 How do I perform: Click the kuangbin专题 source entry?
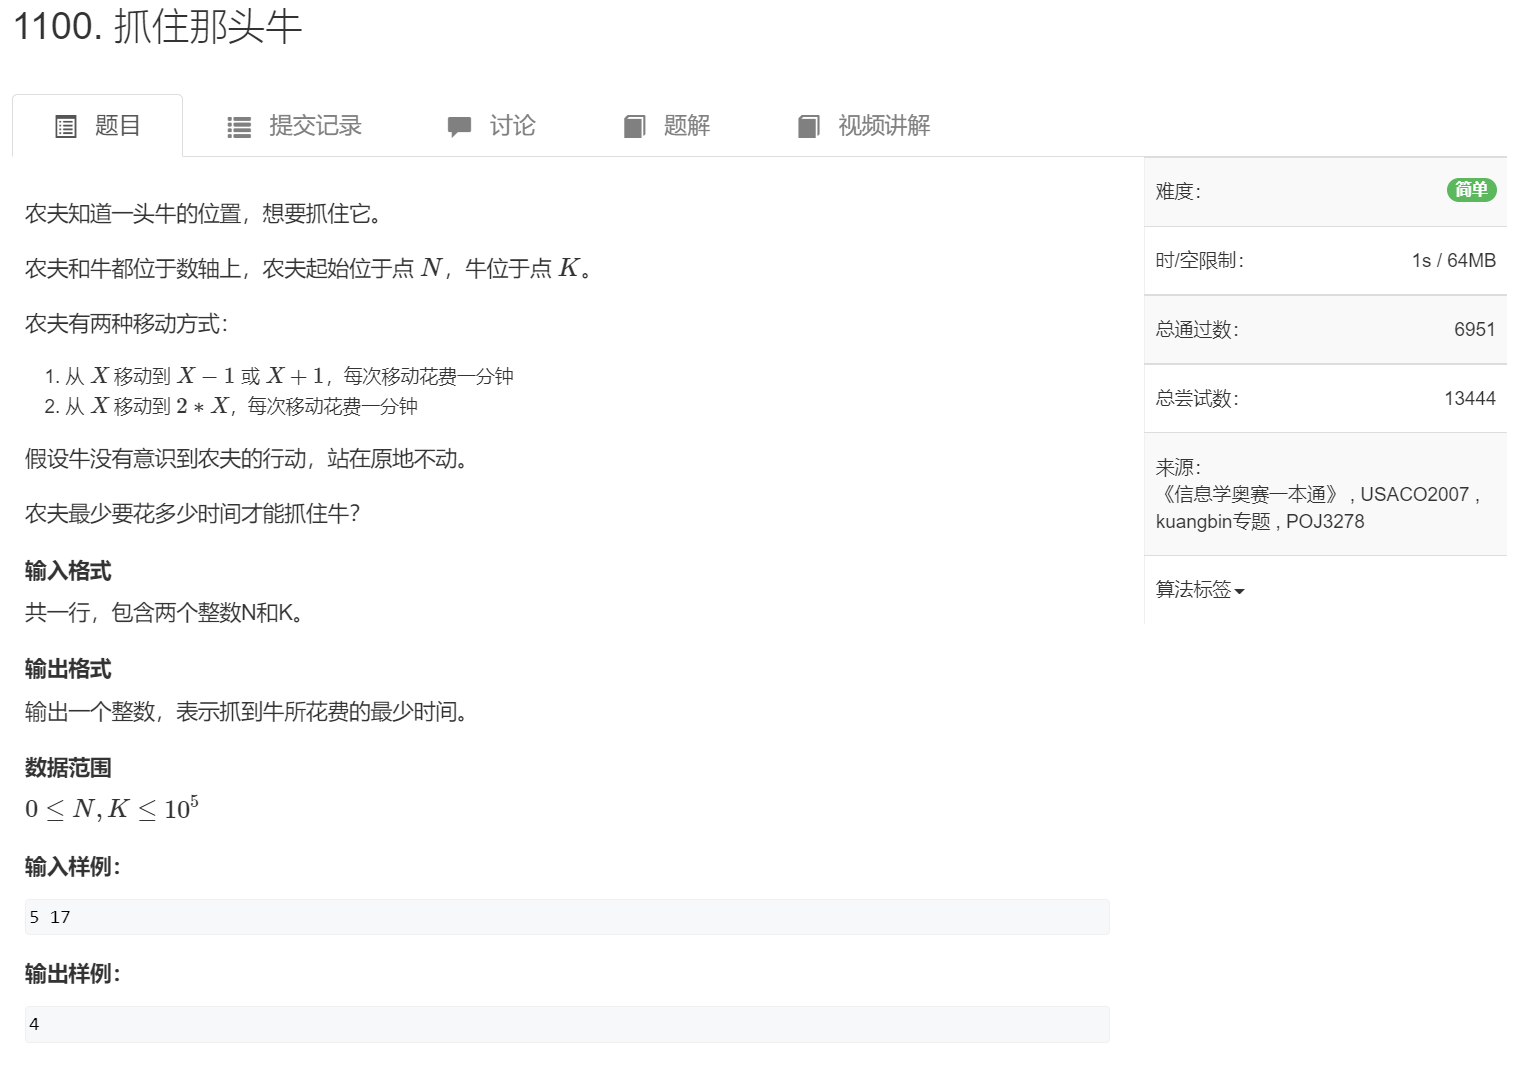tap(1218, 521)
